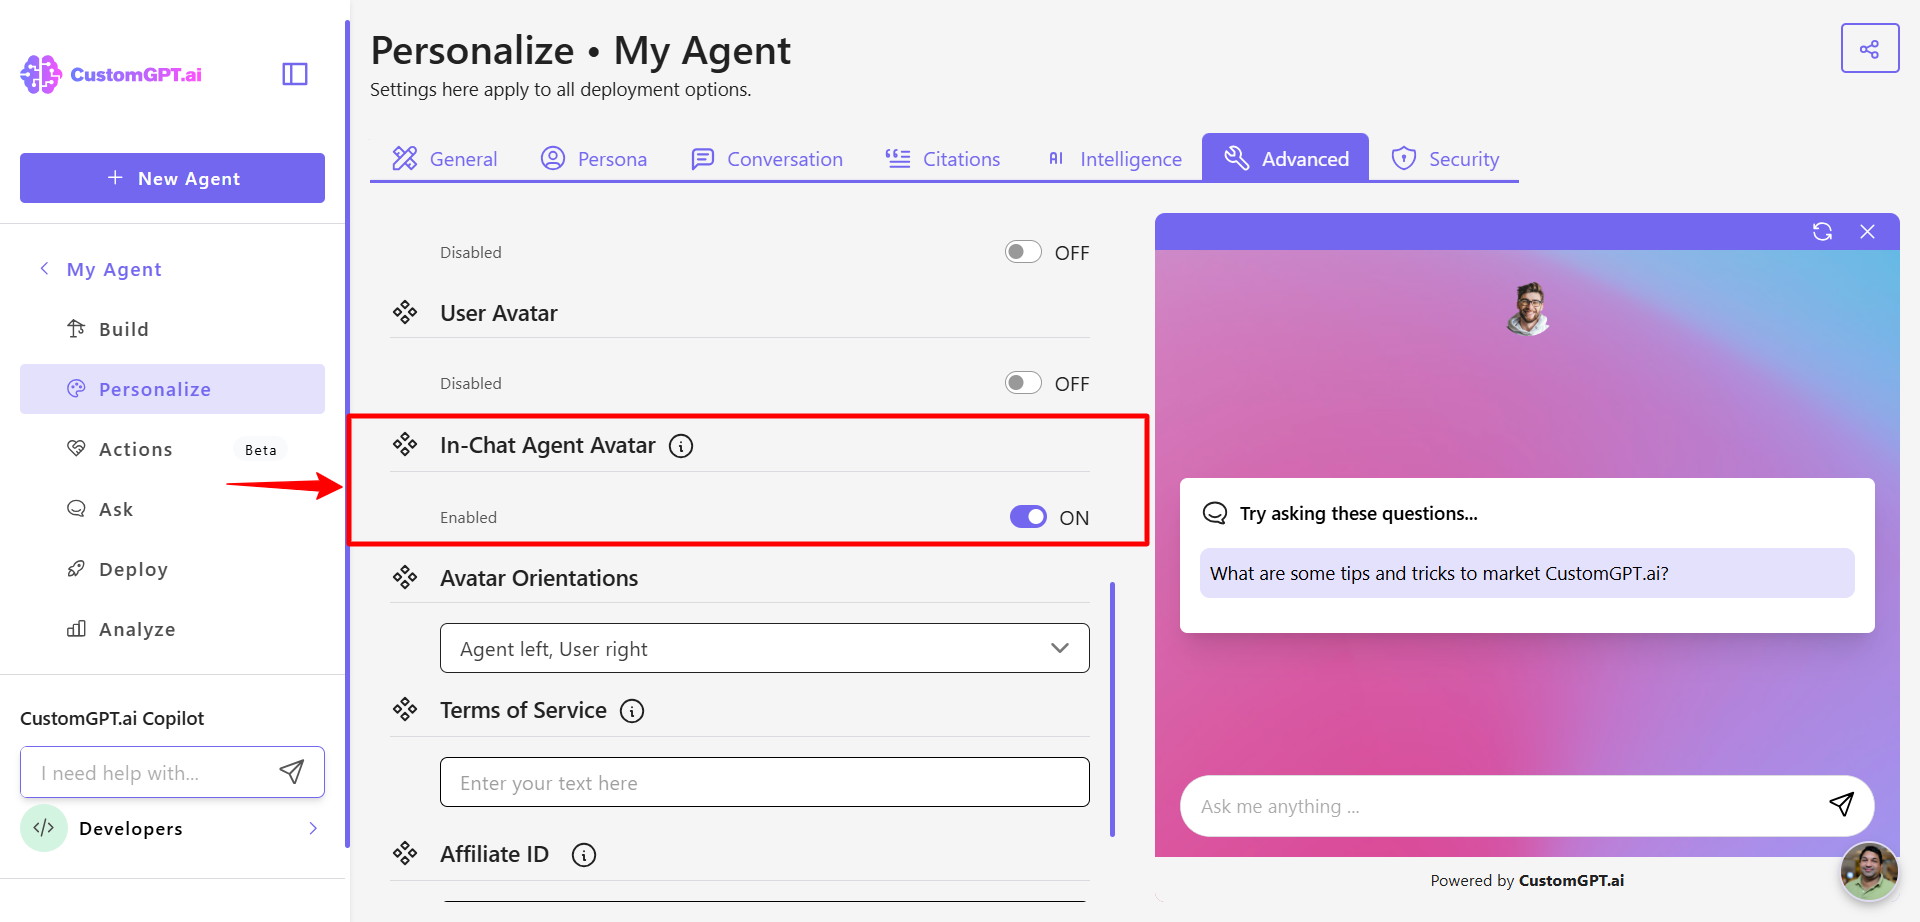Collapse the sidebar panel icon
1920x922 pixels.
click(x=295, y=74)
